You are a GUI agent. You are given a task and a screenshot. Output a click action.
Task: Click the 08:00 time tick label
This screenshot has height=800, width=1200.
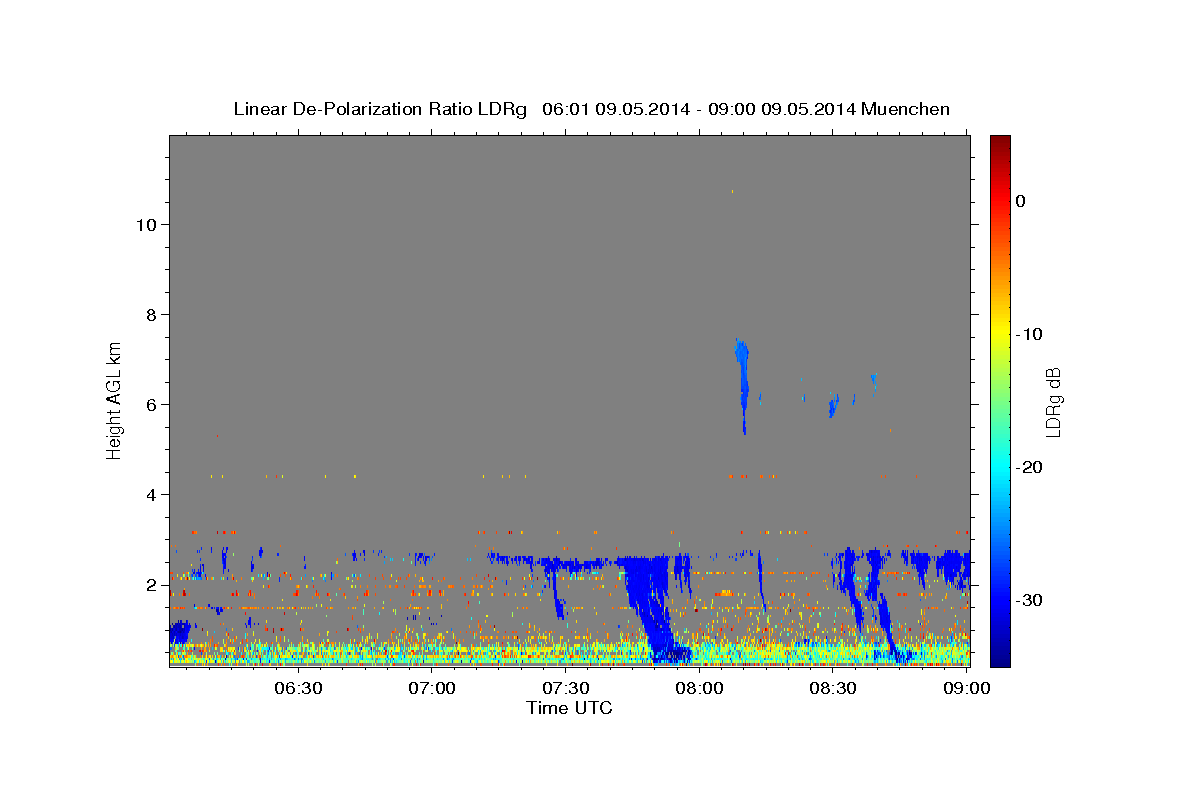click(699, 688)
